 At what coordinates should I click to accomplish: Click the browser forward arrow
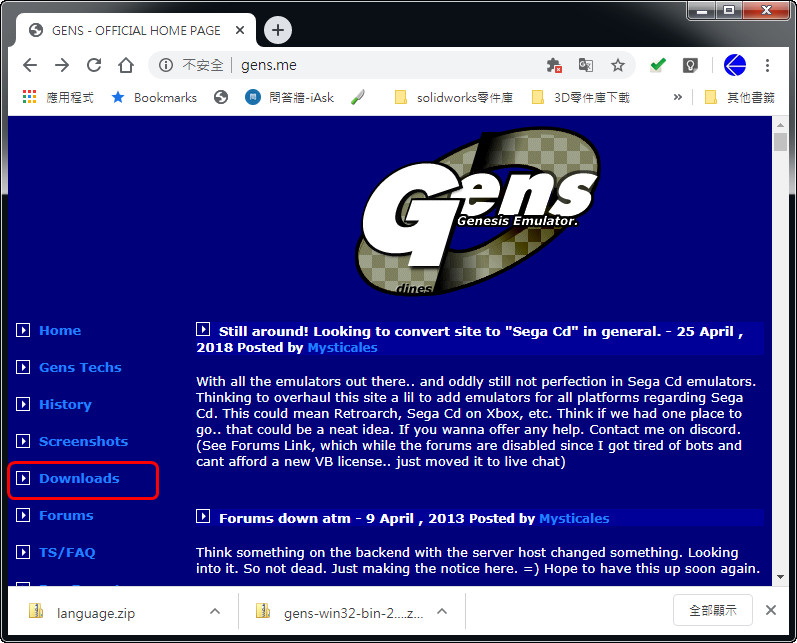[x=62, y=65]
